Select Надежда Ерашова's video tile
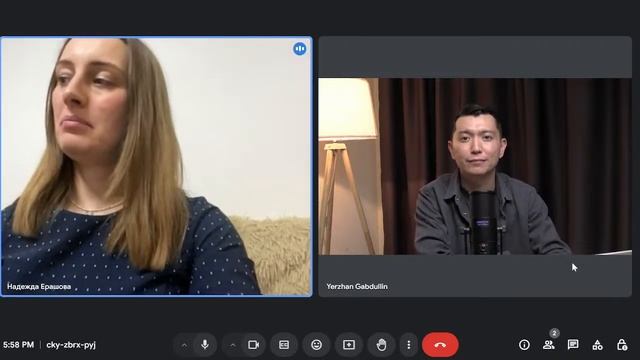640x360 pixels. pyautogui.click(x=156, y=167)
